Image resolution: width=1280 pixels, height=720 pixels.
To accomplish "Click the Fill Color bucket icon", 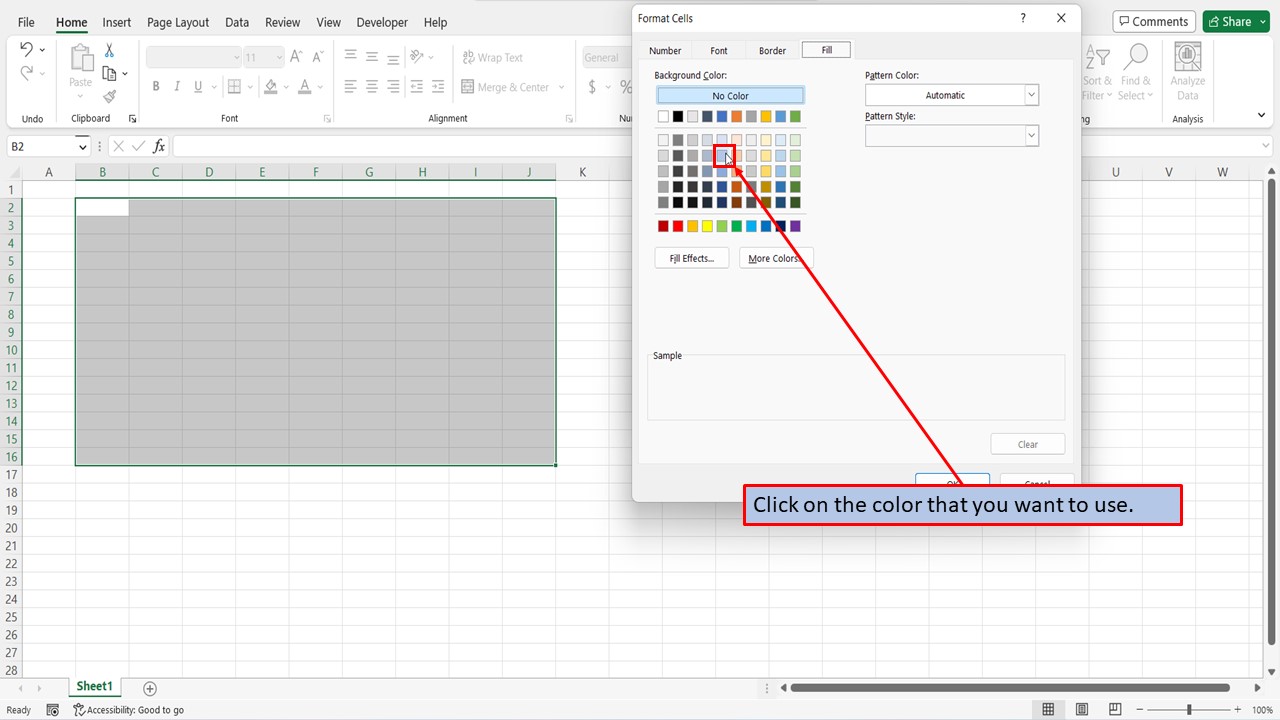I will 270,87.
